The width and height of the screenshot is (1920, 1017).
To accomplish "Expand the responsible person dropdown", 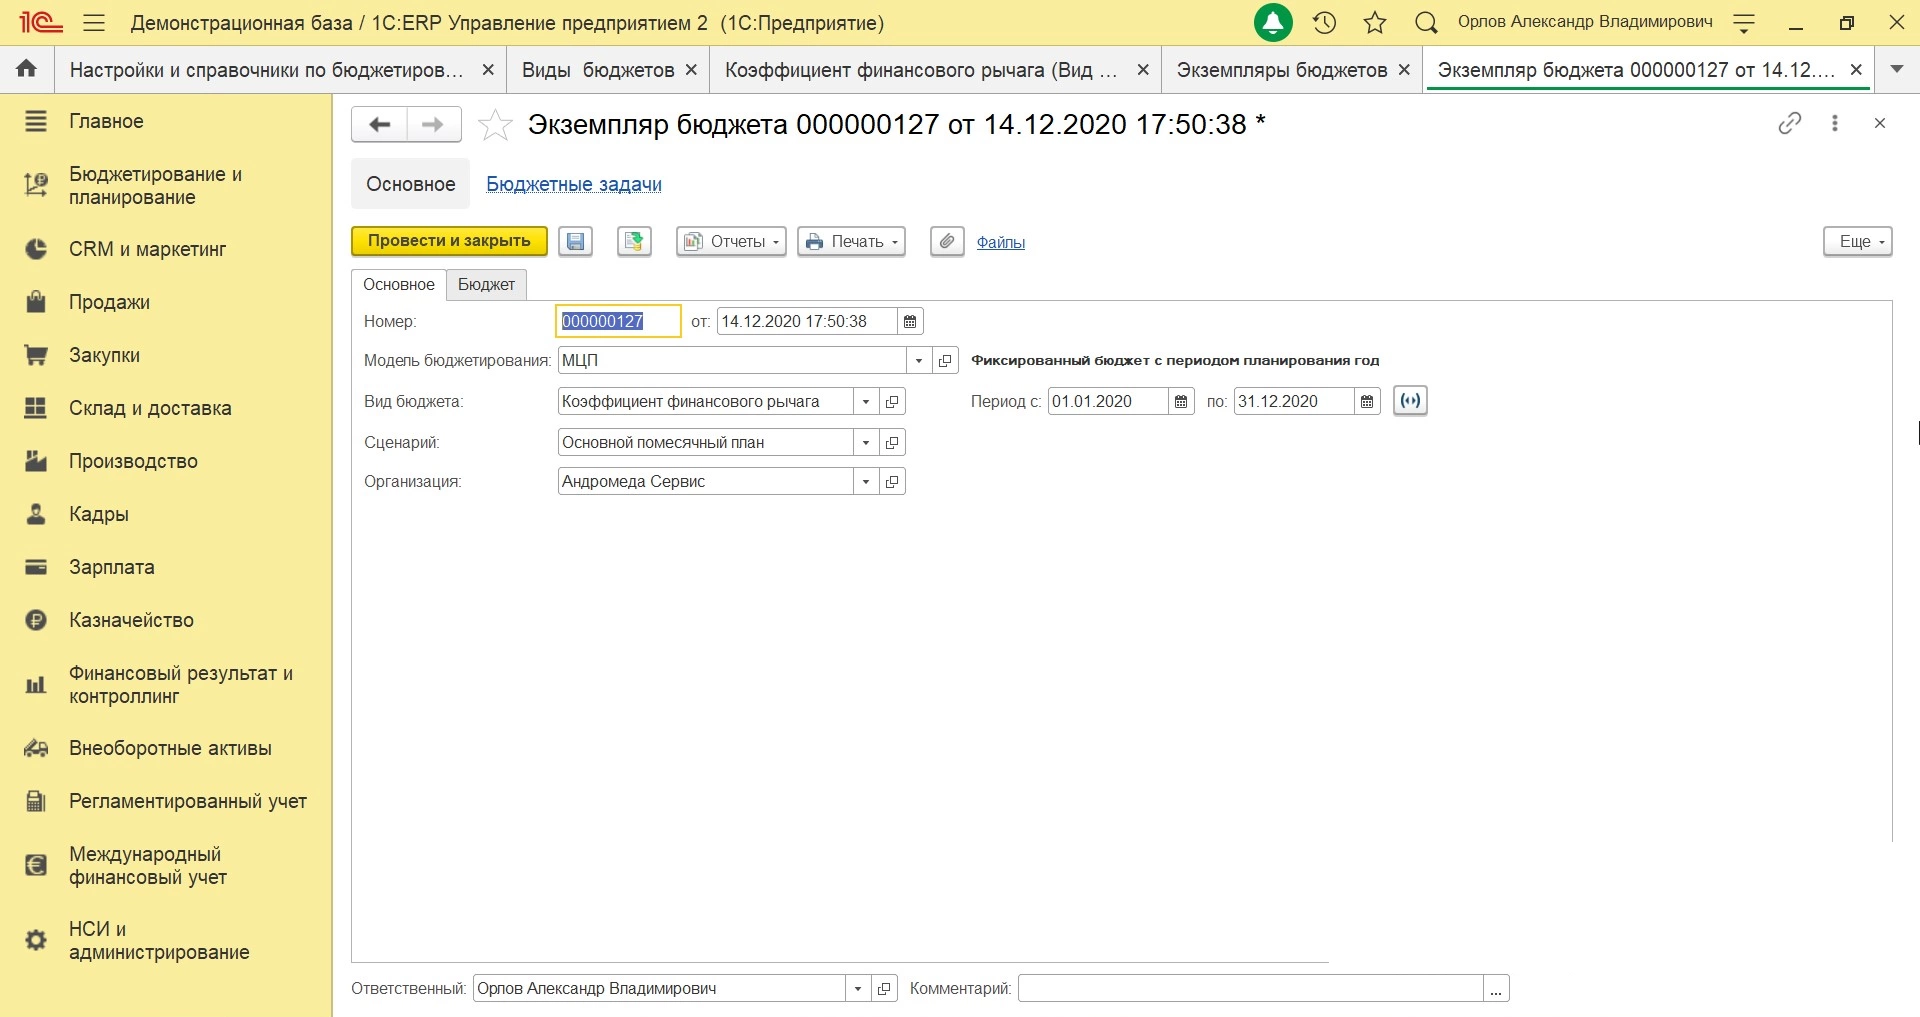I will [858, 988].
